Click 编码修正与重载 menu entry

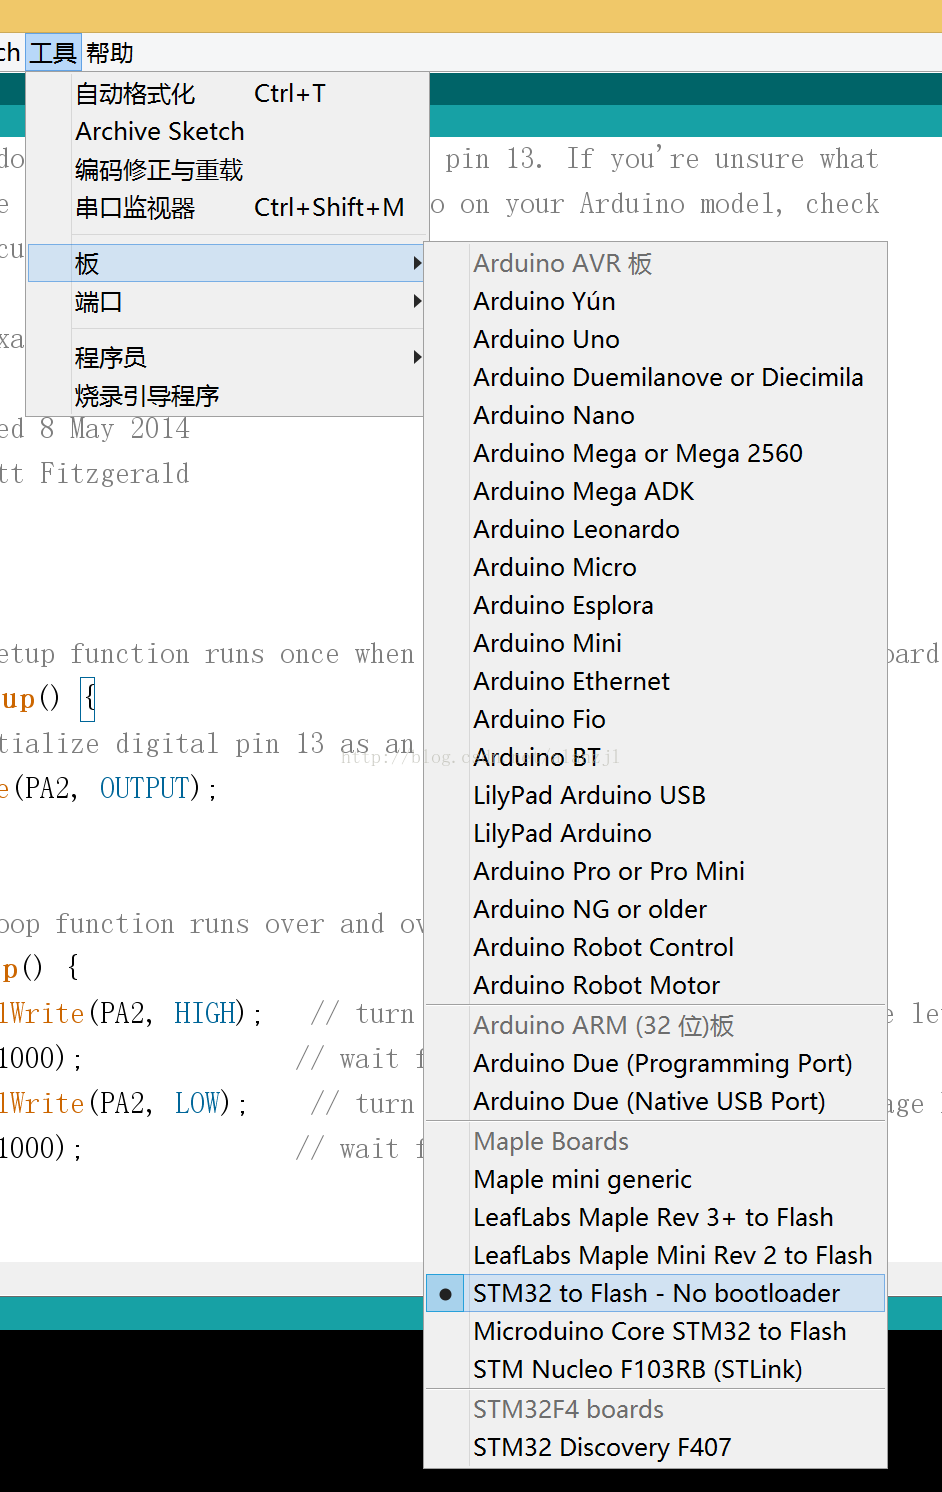[x=227, y=170]
